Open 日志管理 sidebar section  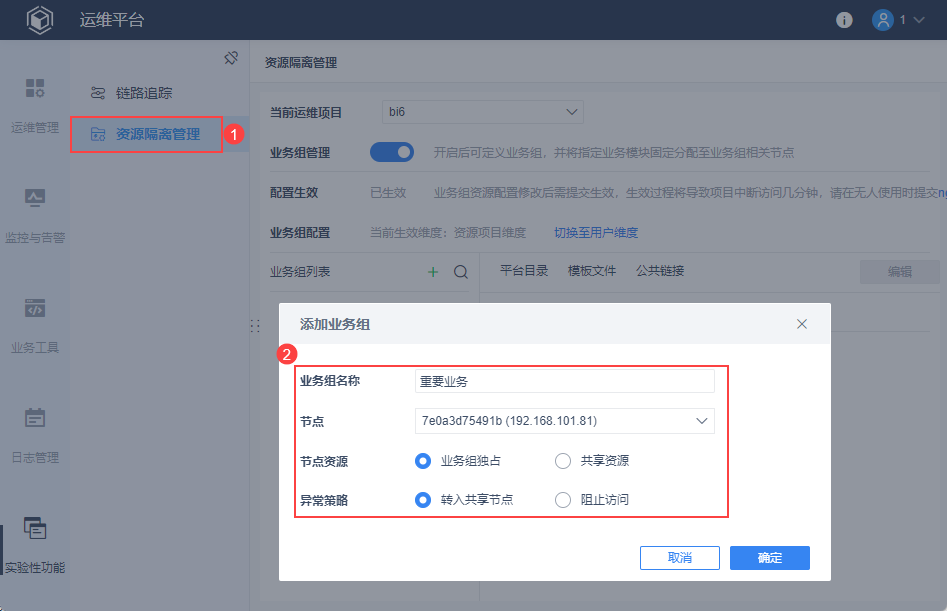point(35,435)
